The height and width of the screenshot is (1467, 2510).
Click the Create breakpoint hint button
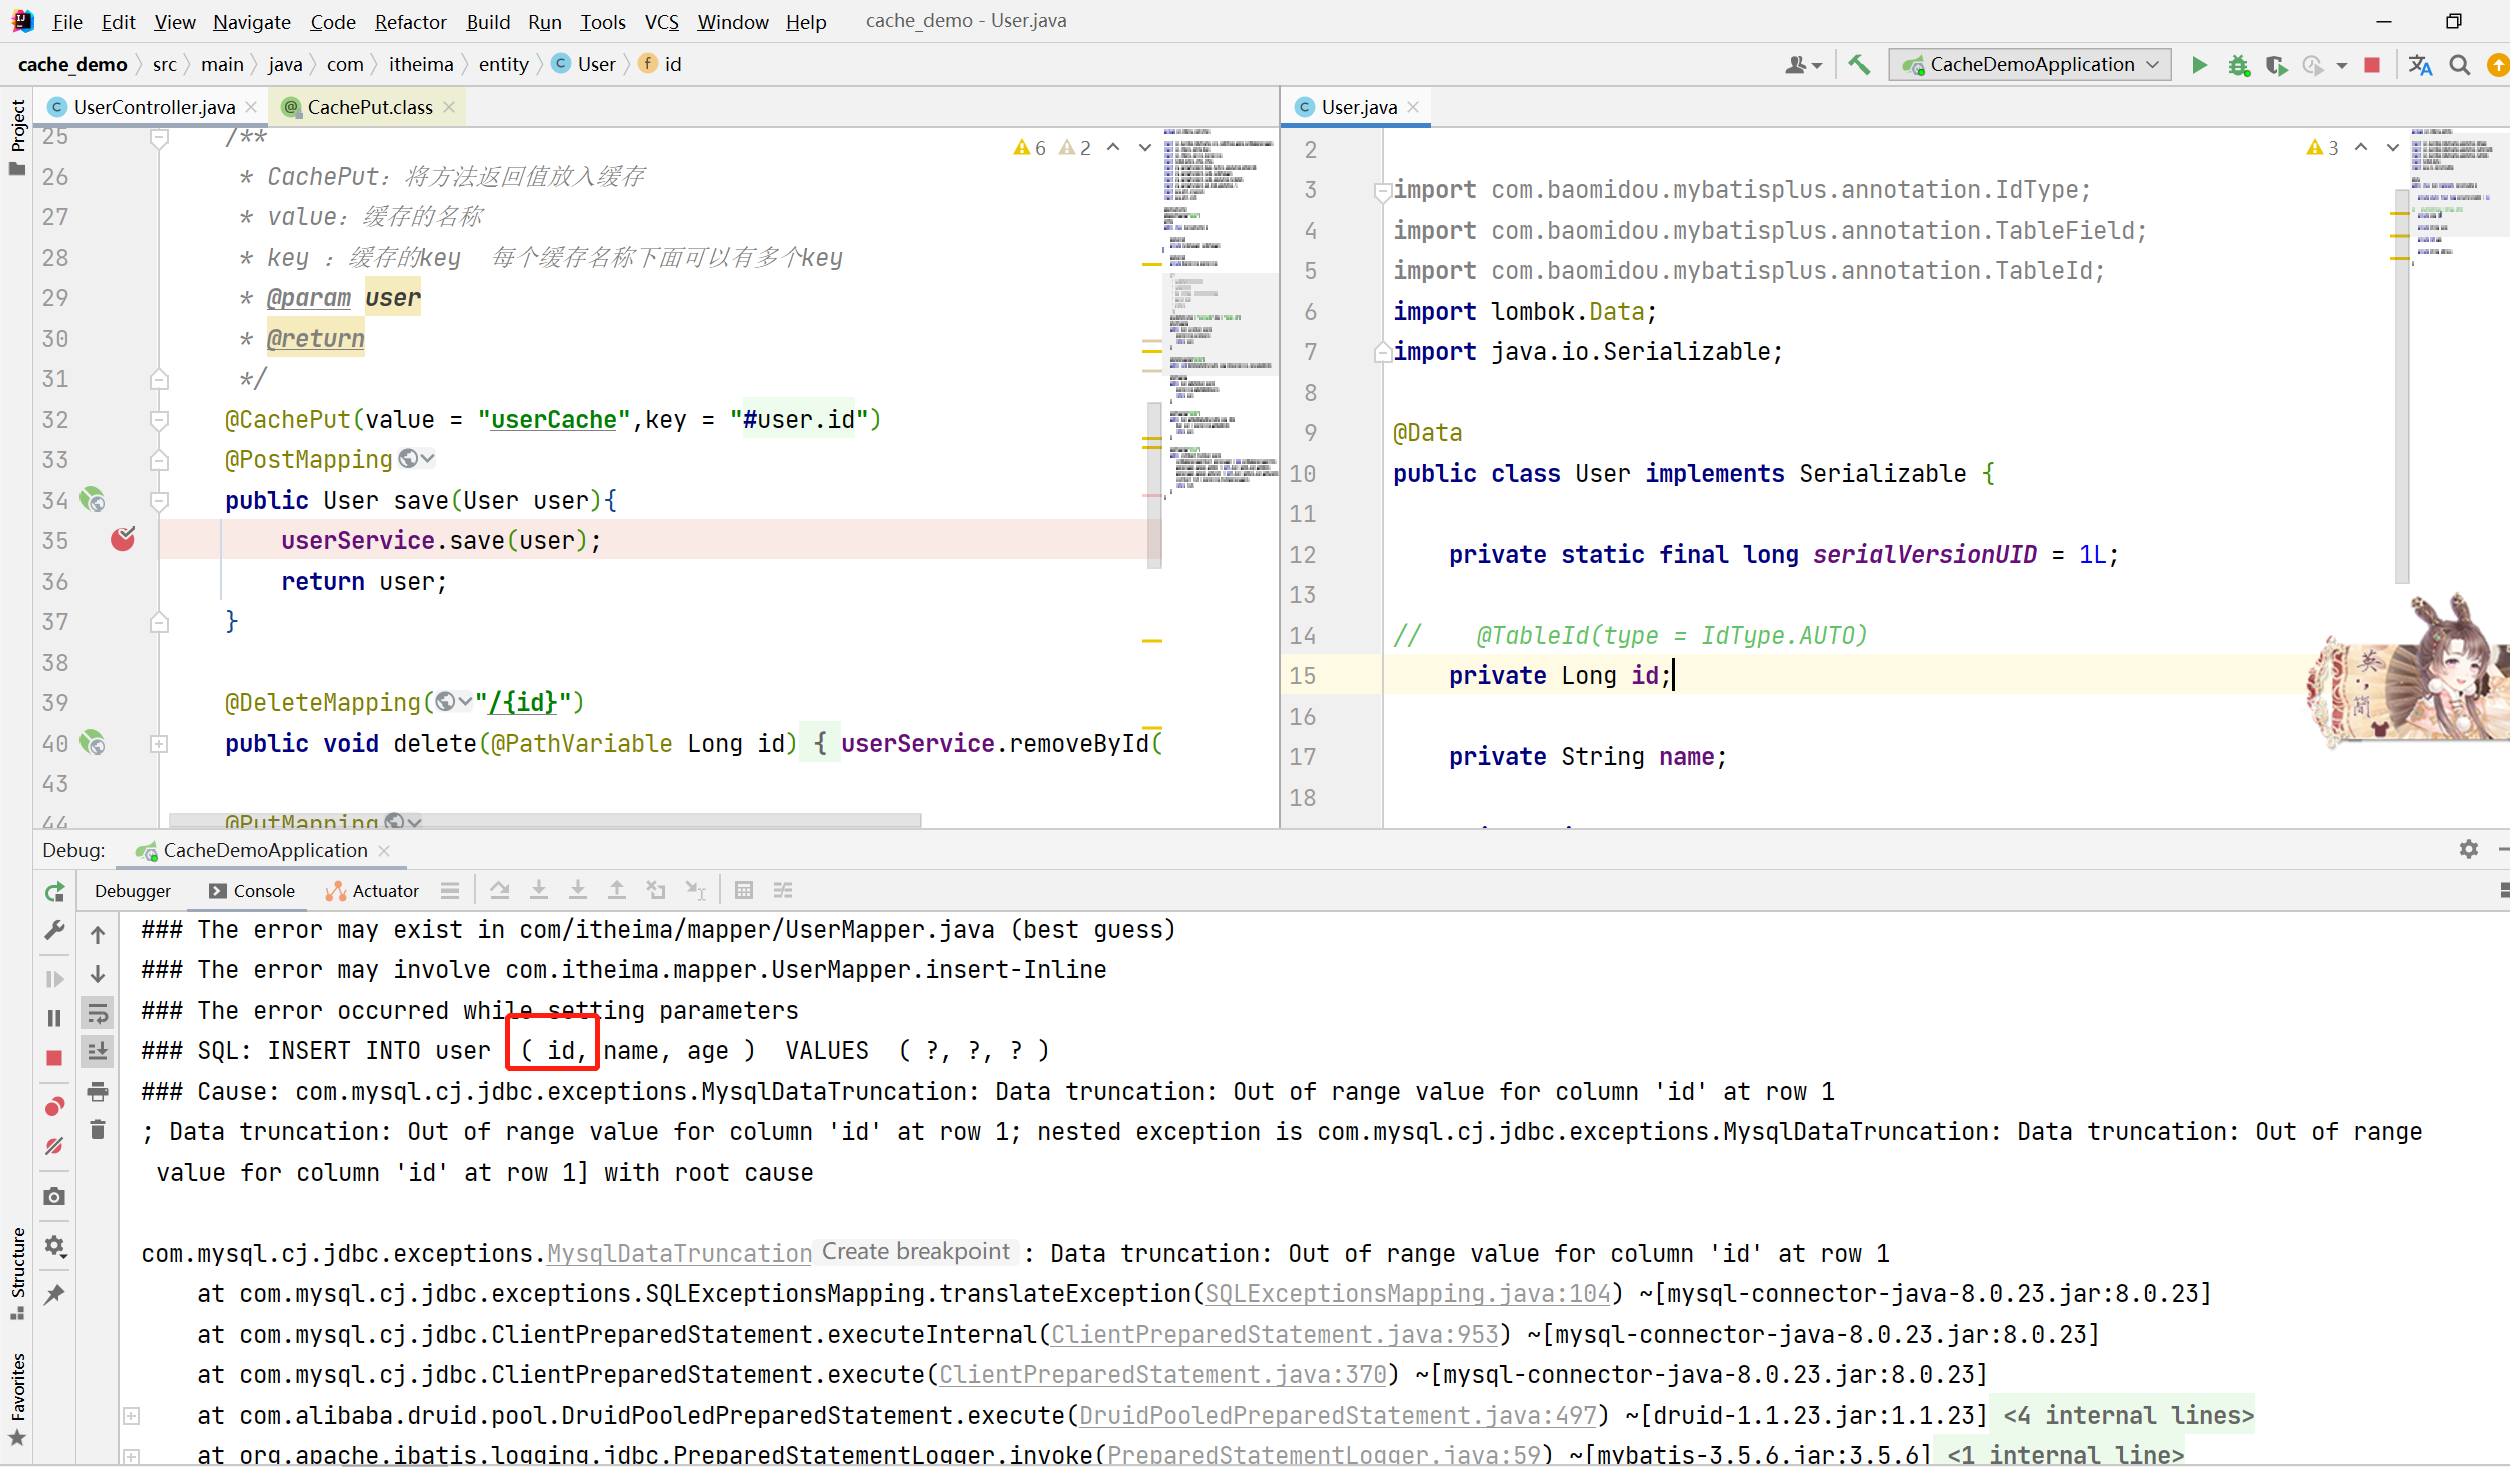click(915, 1252)
